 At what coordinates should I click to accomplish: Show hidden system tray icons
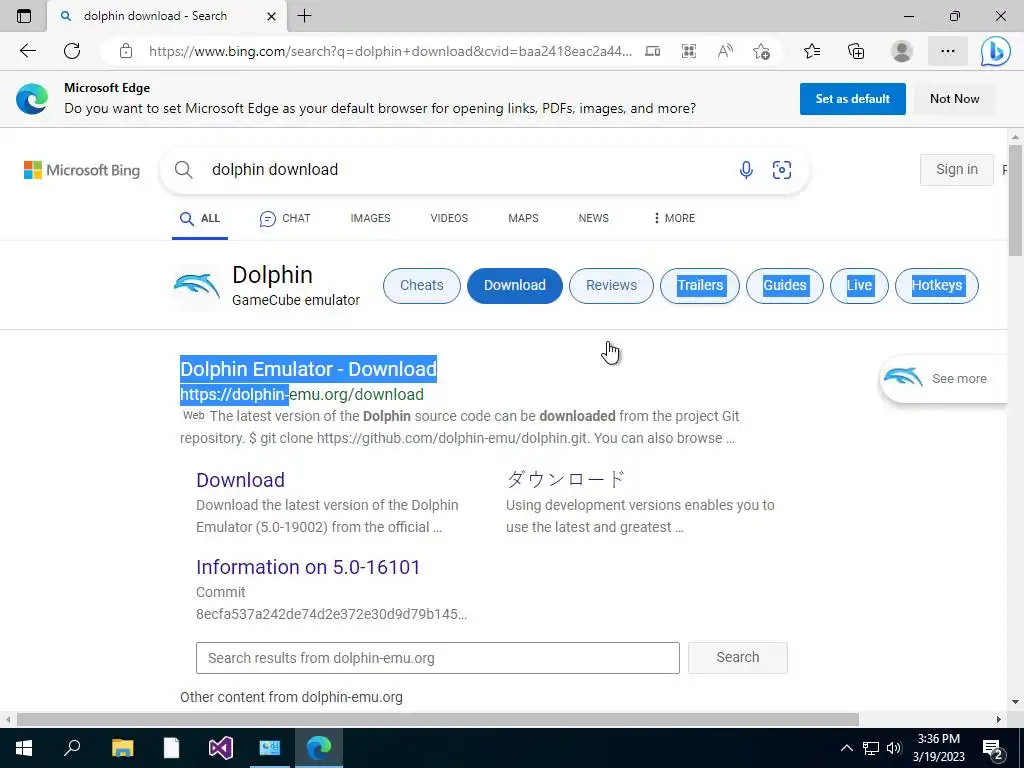tap(846, 748)
